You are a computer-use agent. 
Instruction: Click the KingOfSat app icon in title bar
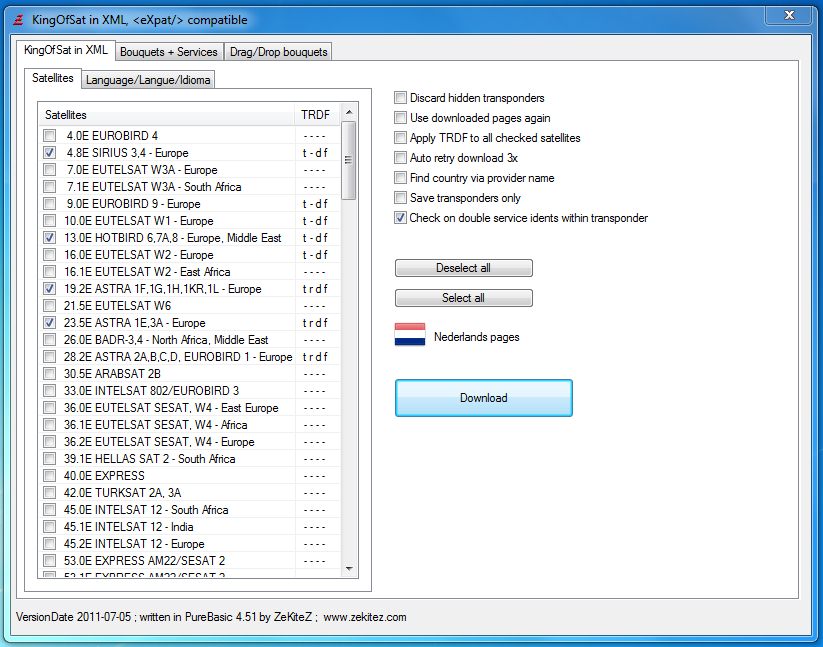(x=19, y=20)
